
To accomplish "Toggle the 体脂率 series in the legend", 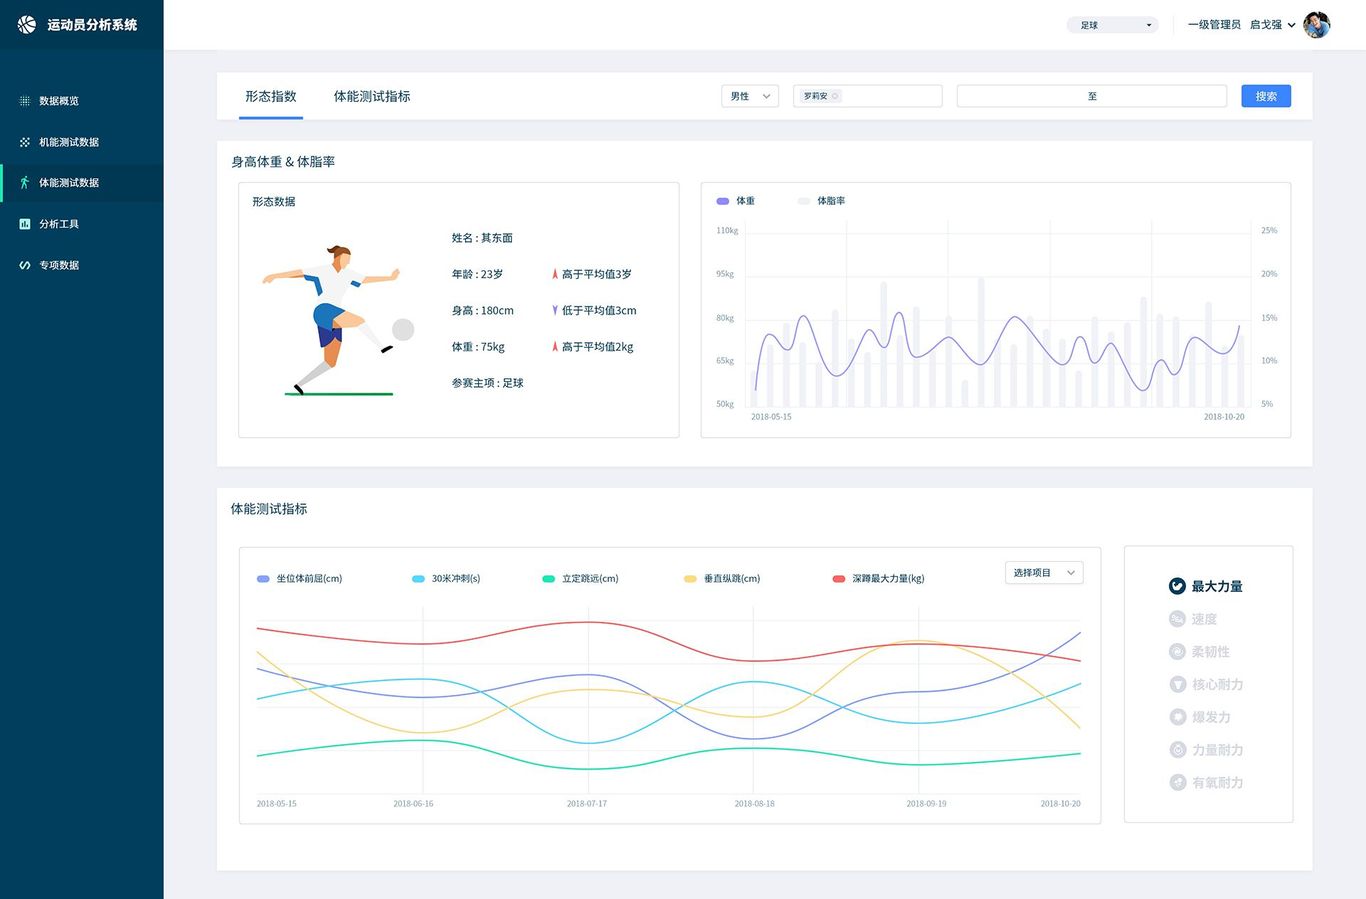I will coord(821,201).
